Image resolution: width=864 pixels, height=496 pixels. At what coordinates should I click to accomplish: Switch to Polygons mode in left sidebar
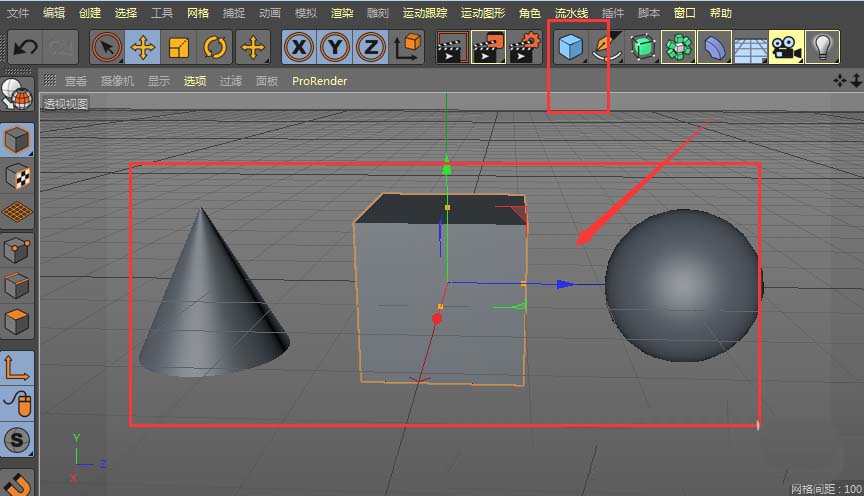click(x=17, y=322)
